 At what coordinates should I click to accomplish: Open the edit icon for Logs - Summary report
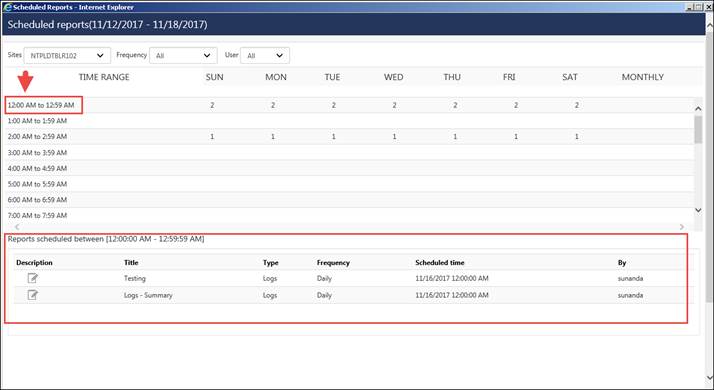click(x=33, y=295)
